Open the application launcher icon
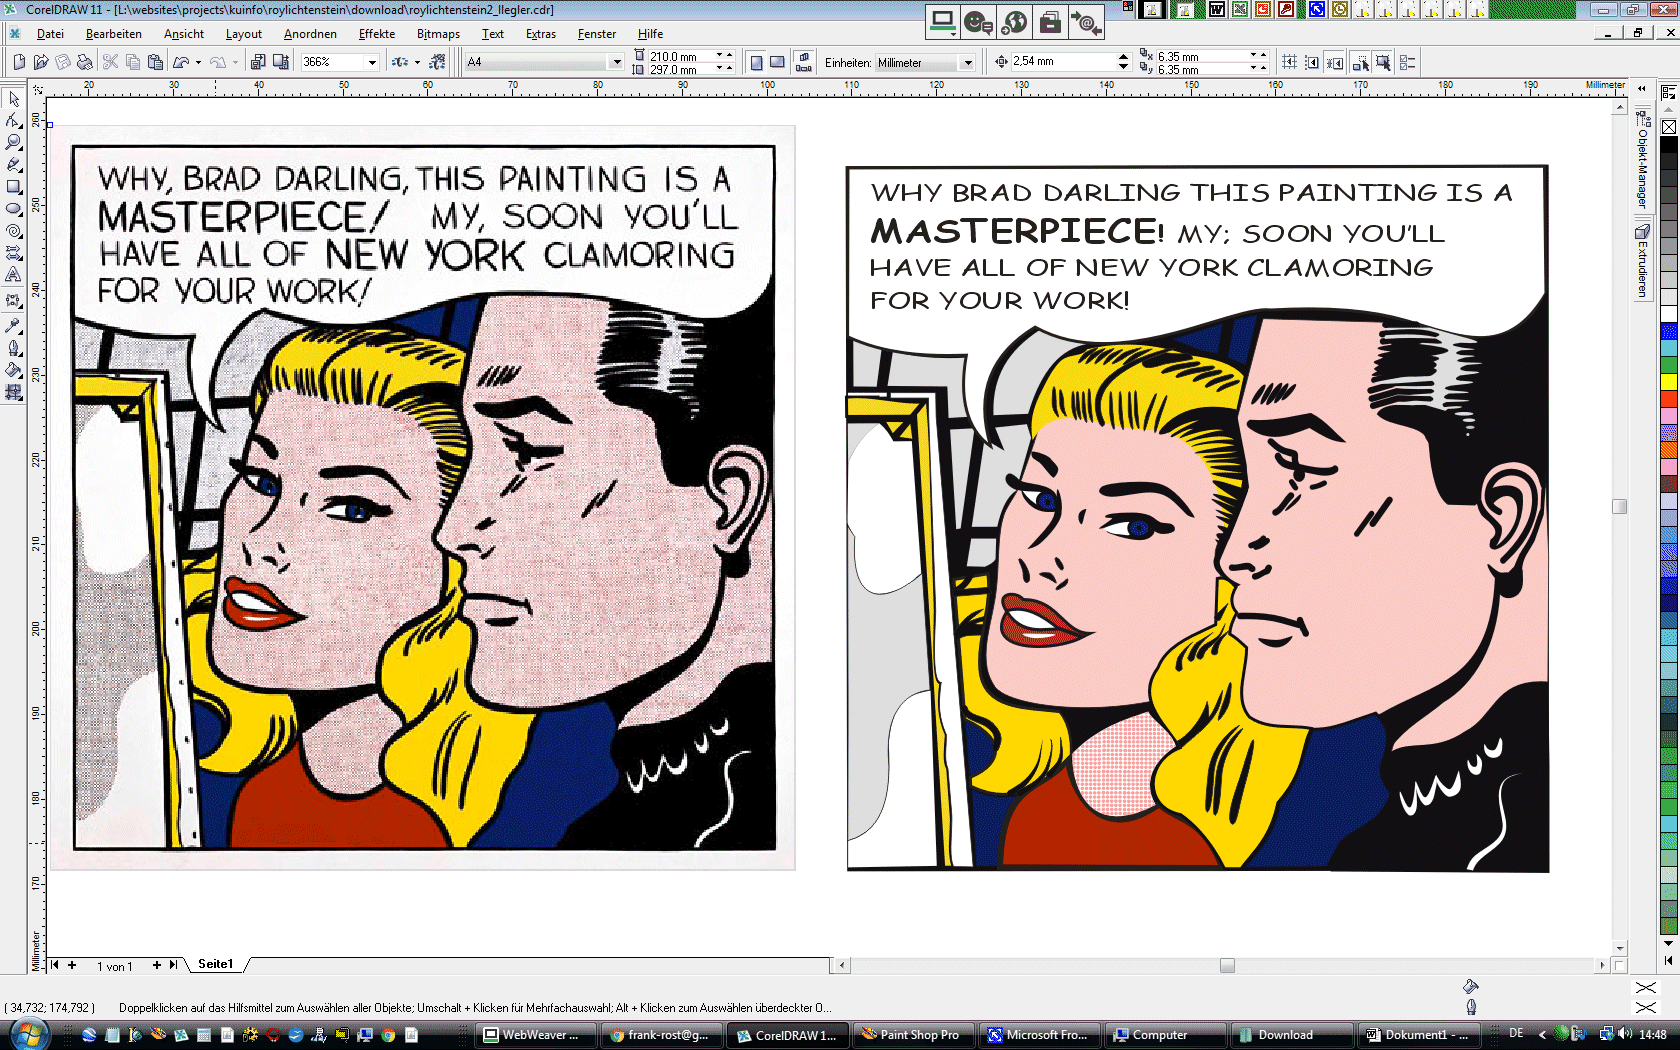Image resolution: width=1680 pixels, height=1050 pixels. (400, 62)
